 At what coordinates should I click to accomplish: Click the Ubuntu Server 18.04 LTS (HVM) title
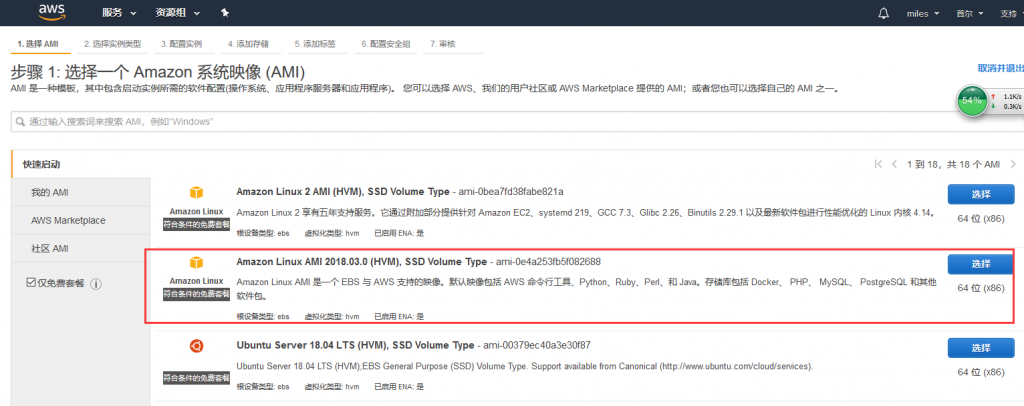(x=355, y=345)
